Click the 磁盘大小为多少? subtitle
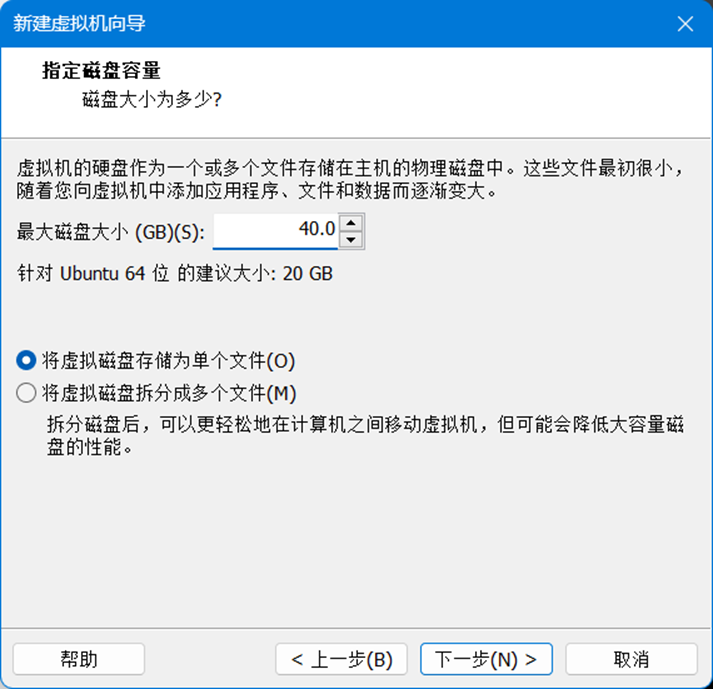This screenshot has width=713, height=689. (152, 99)
